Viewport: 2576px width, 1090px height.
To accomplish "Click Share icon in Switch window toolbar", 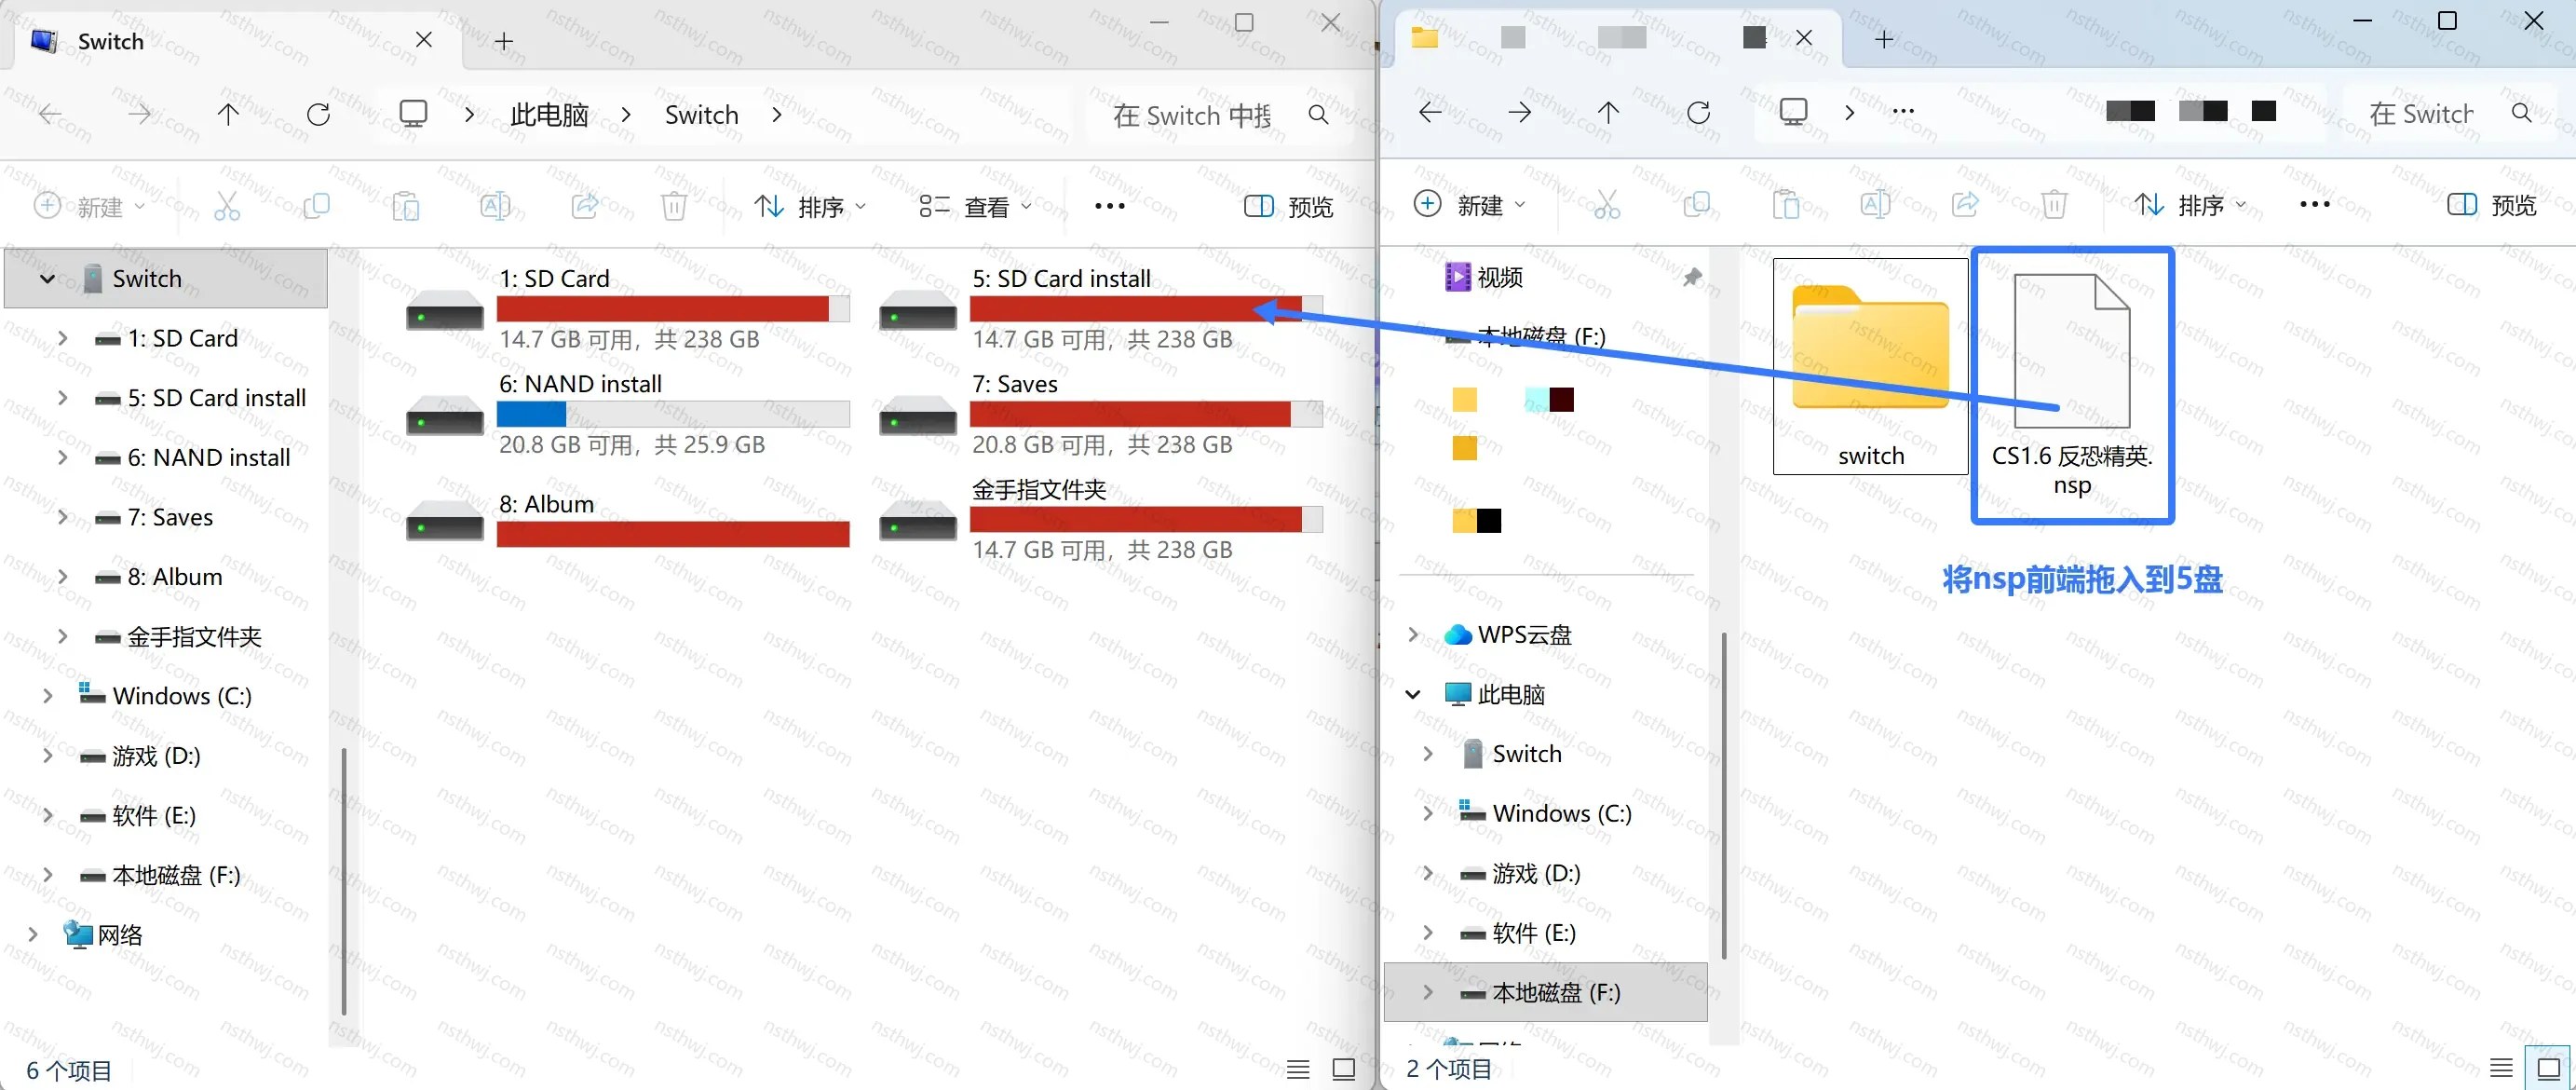I will [584, 206].
